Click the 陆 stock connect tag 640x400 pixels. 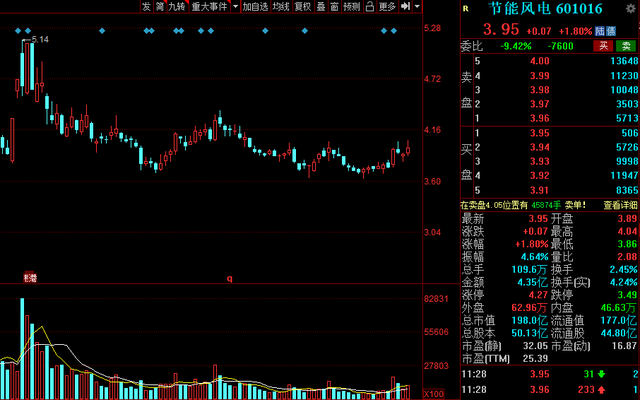pyautogui.click(x=600, y=31)
